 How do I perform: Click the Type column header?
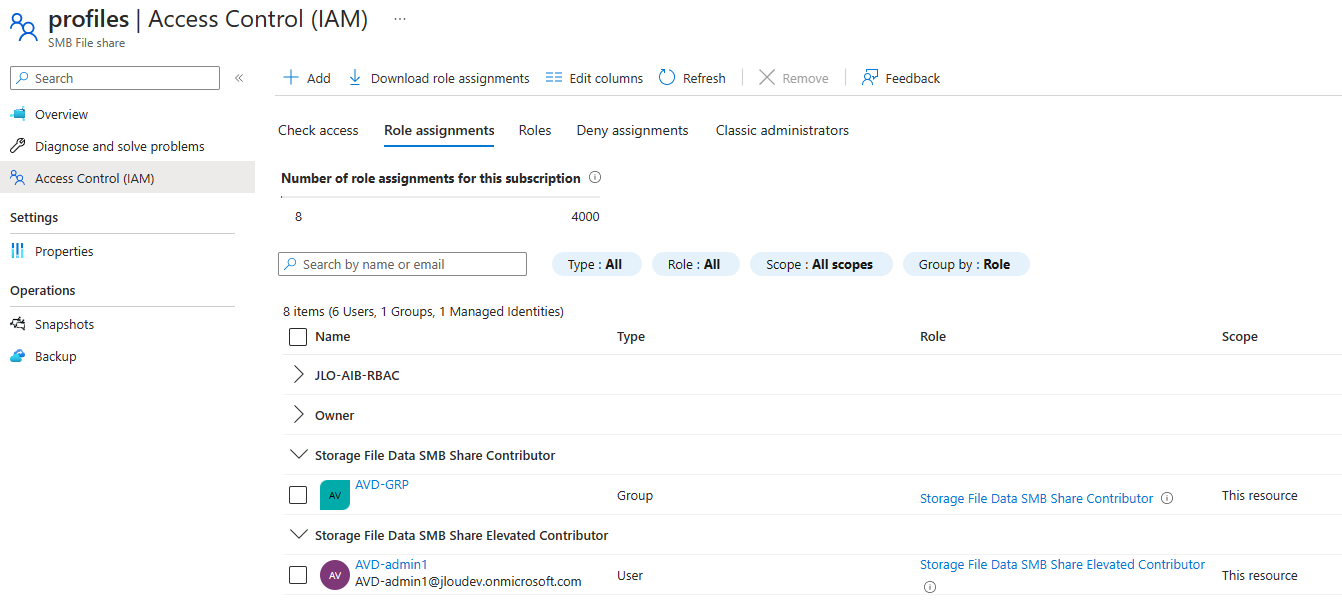pos(631,337)
